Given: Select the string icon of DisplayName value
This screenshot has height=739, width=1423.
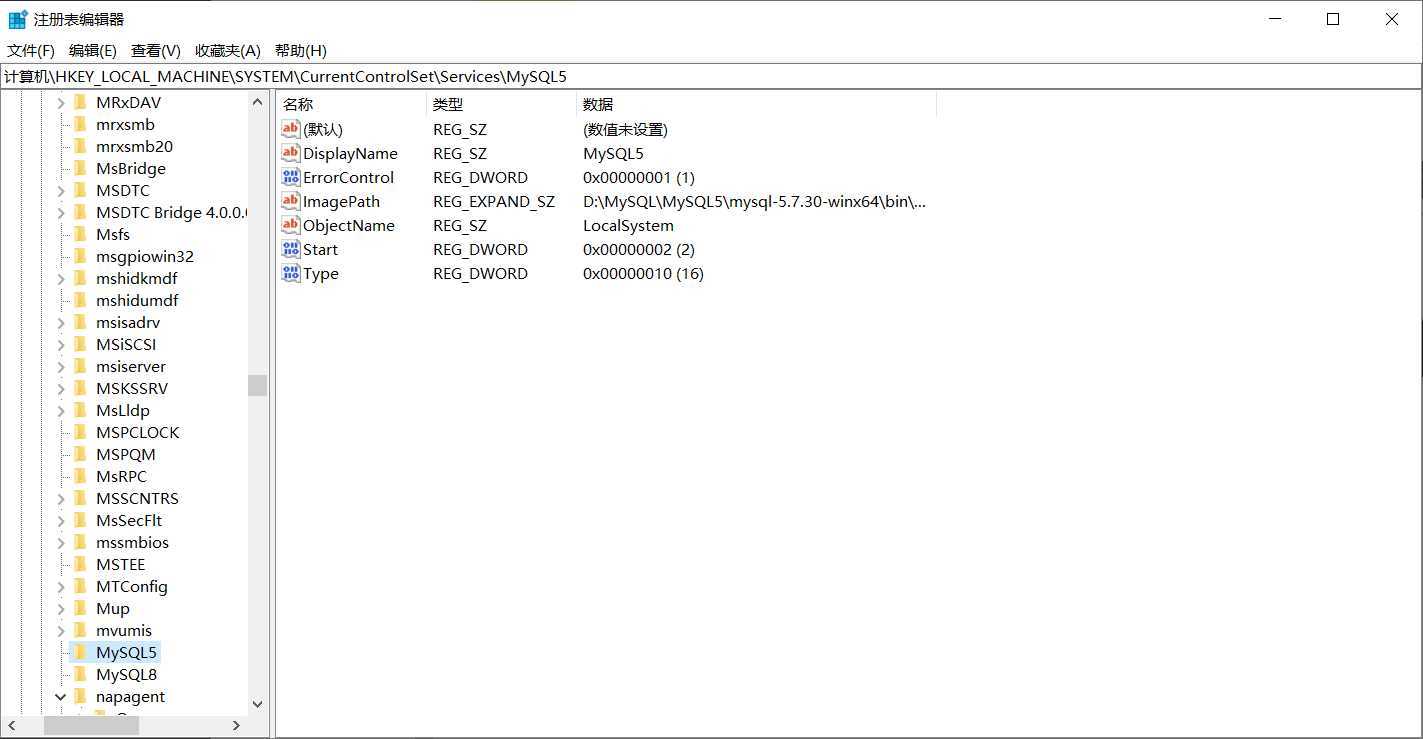Looking at the screenshot, I should [x=291, y=153].
